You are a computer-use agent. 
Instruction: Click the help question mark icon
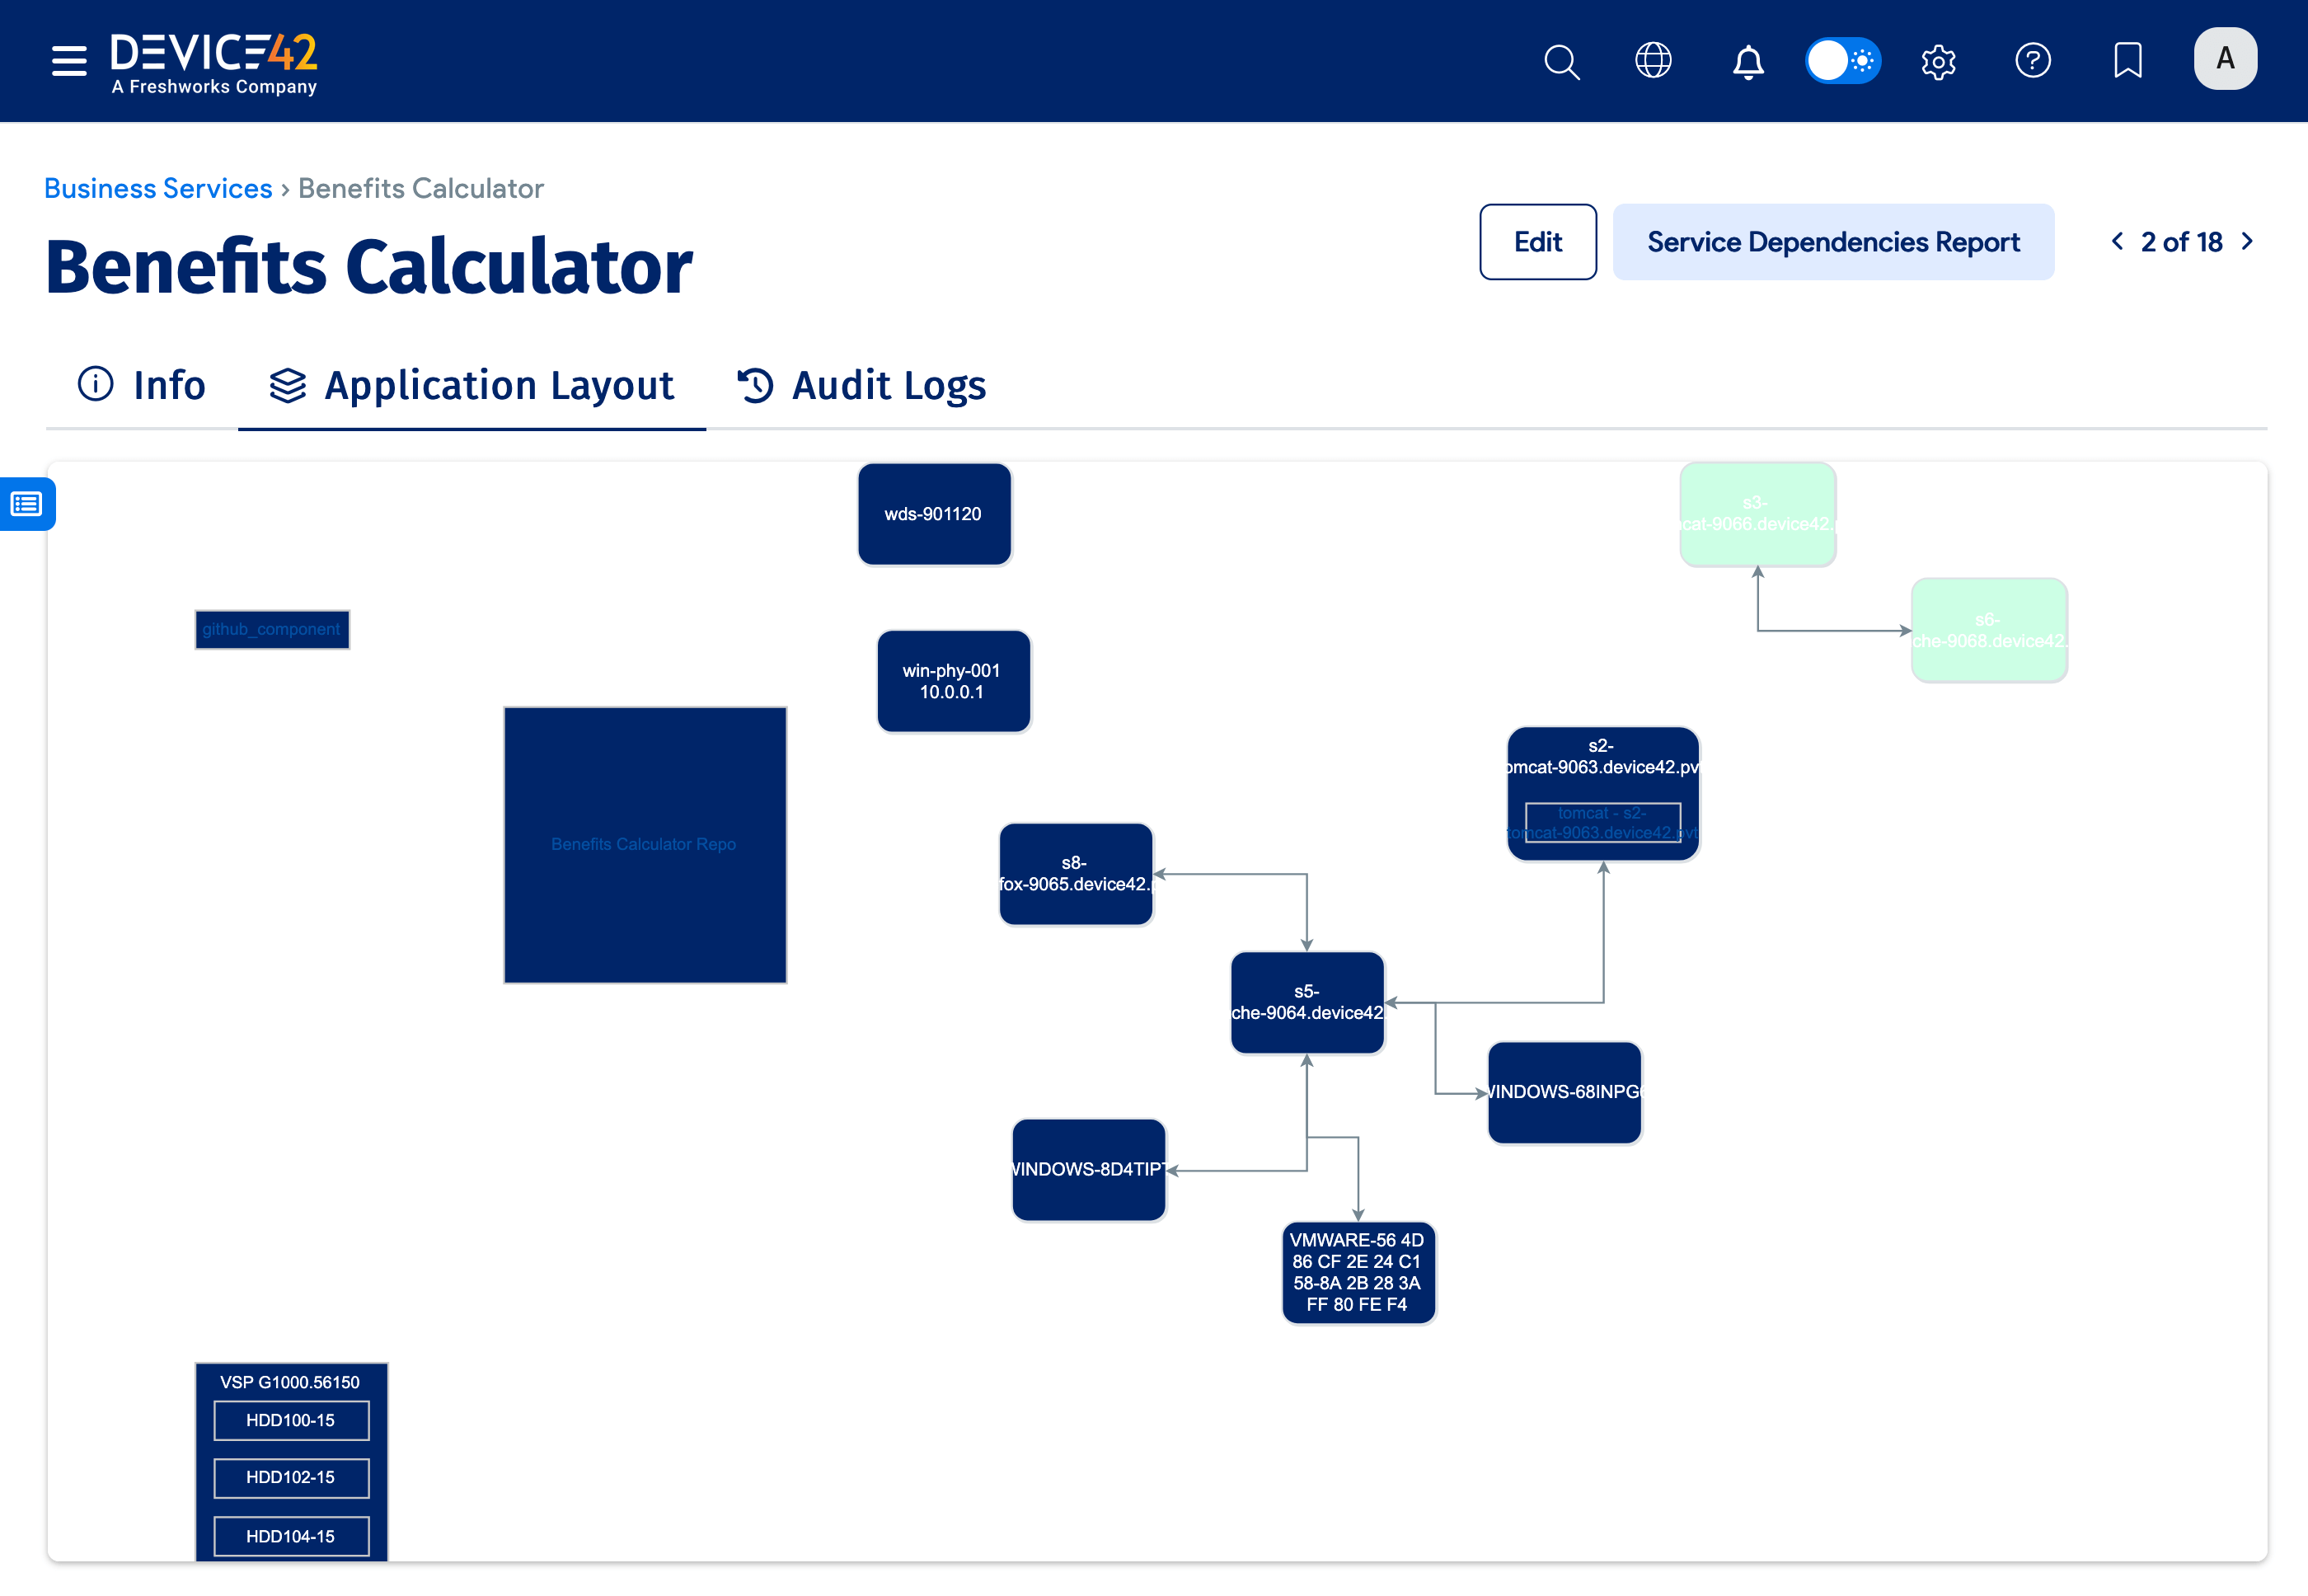pos(2032,61)
